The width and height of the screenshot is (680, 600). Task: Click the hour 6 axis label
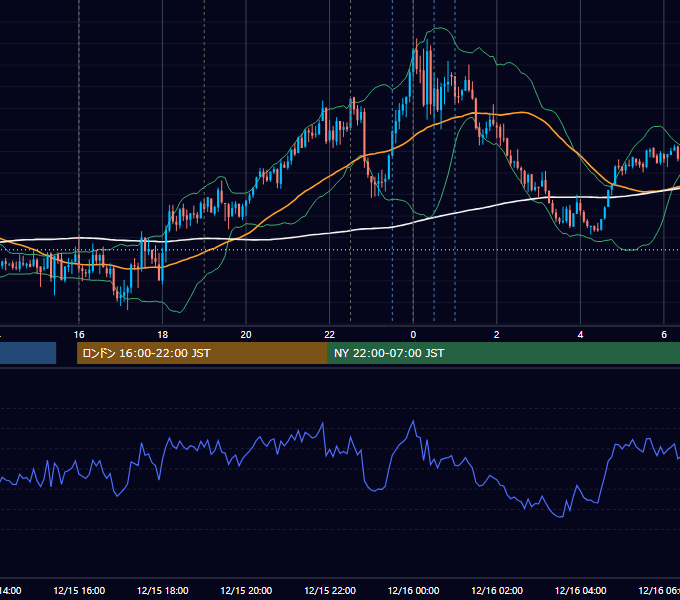coord(664,335)
